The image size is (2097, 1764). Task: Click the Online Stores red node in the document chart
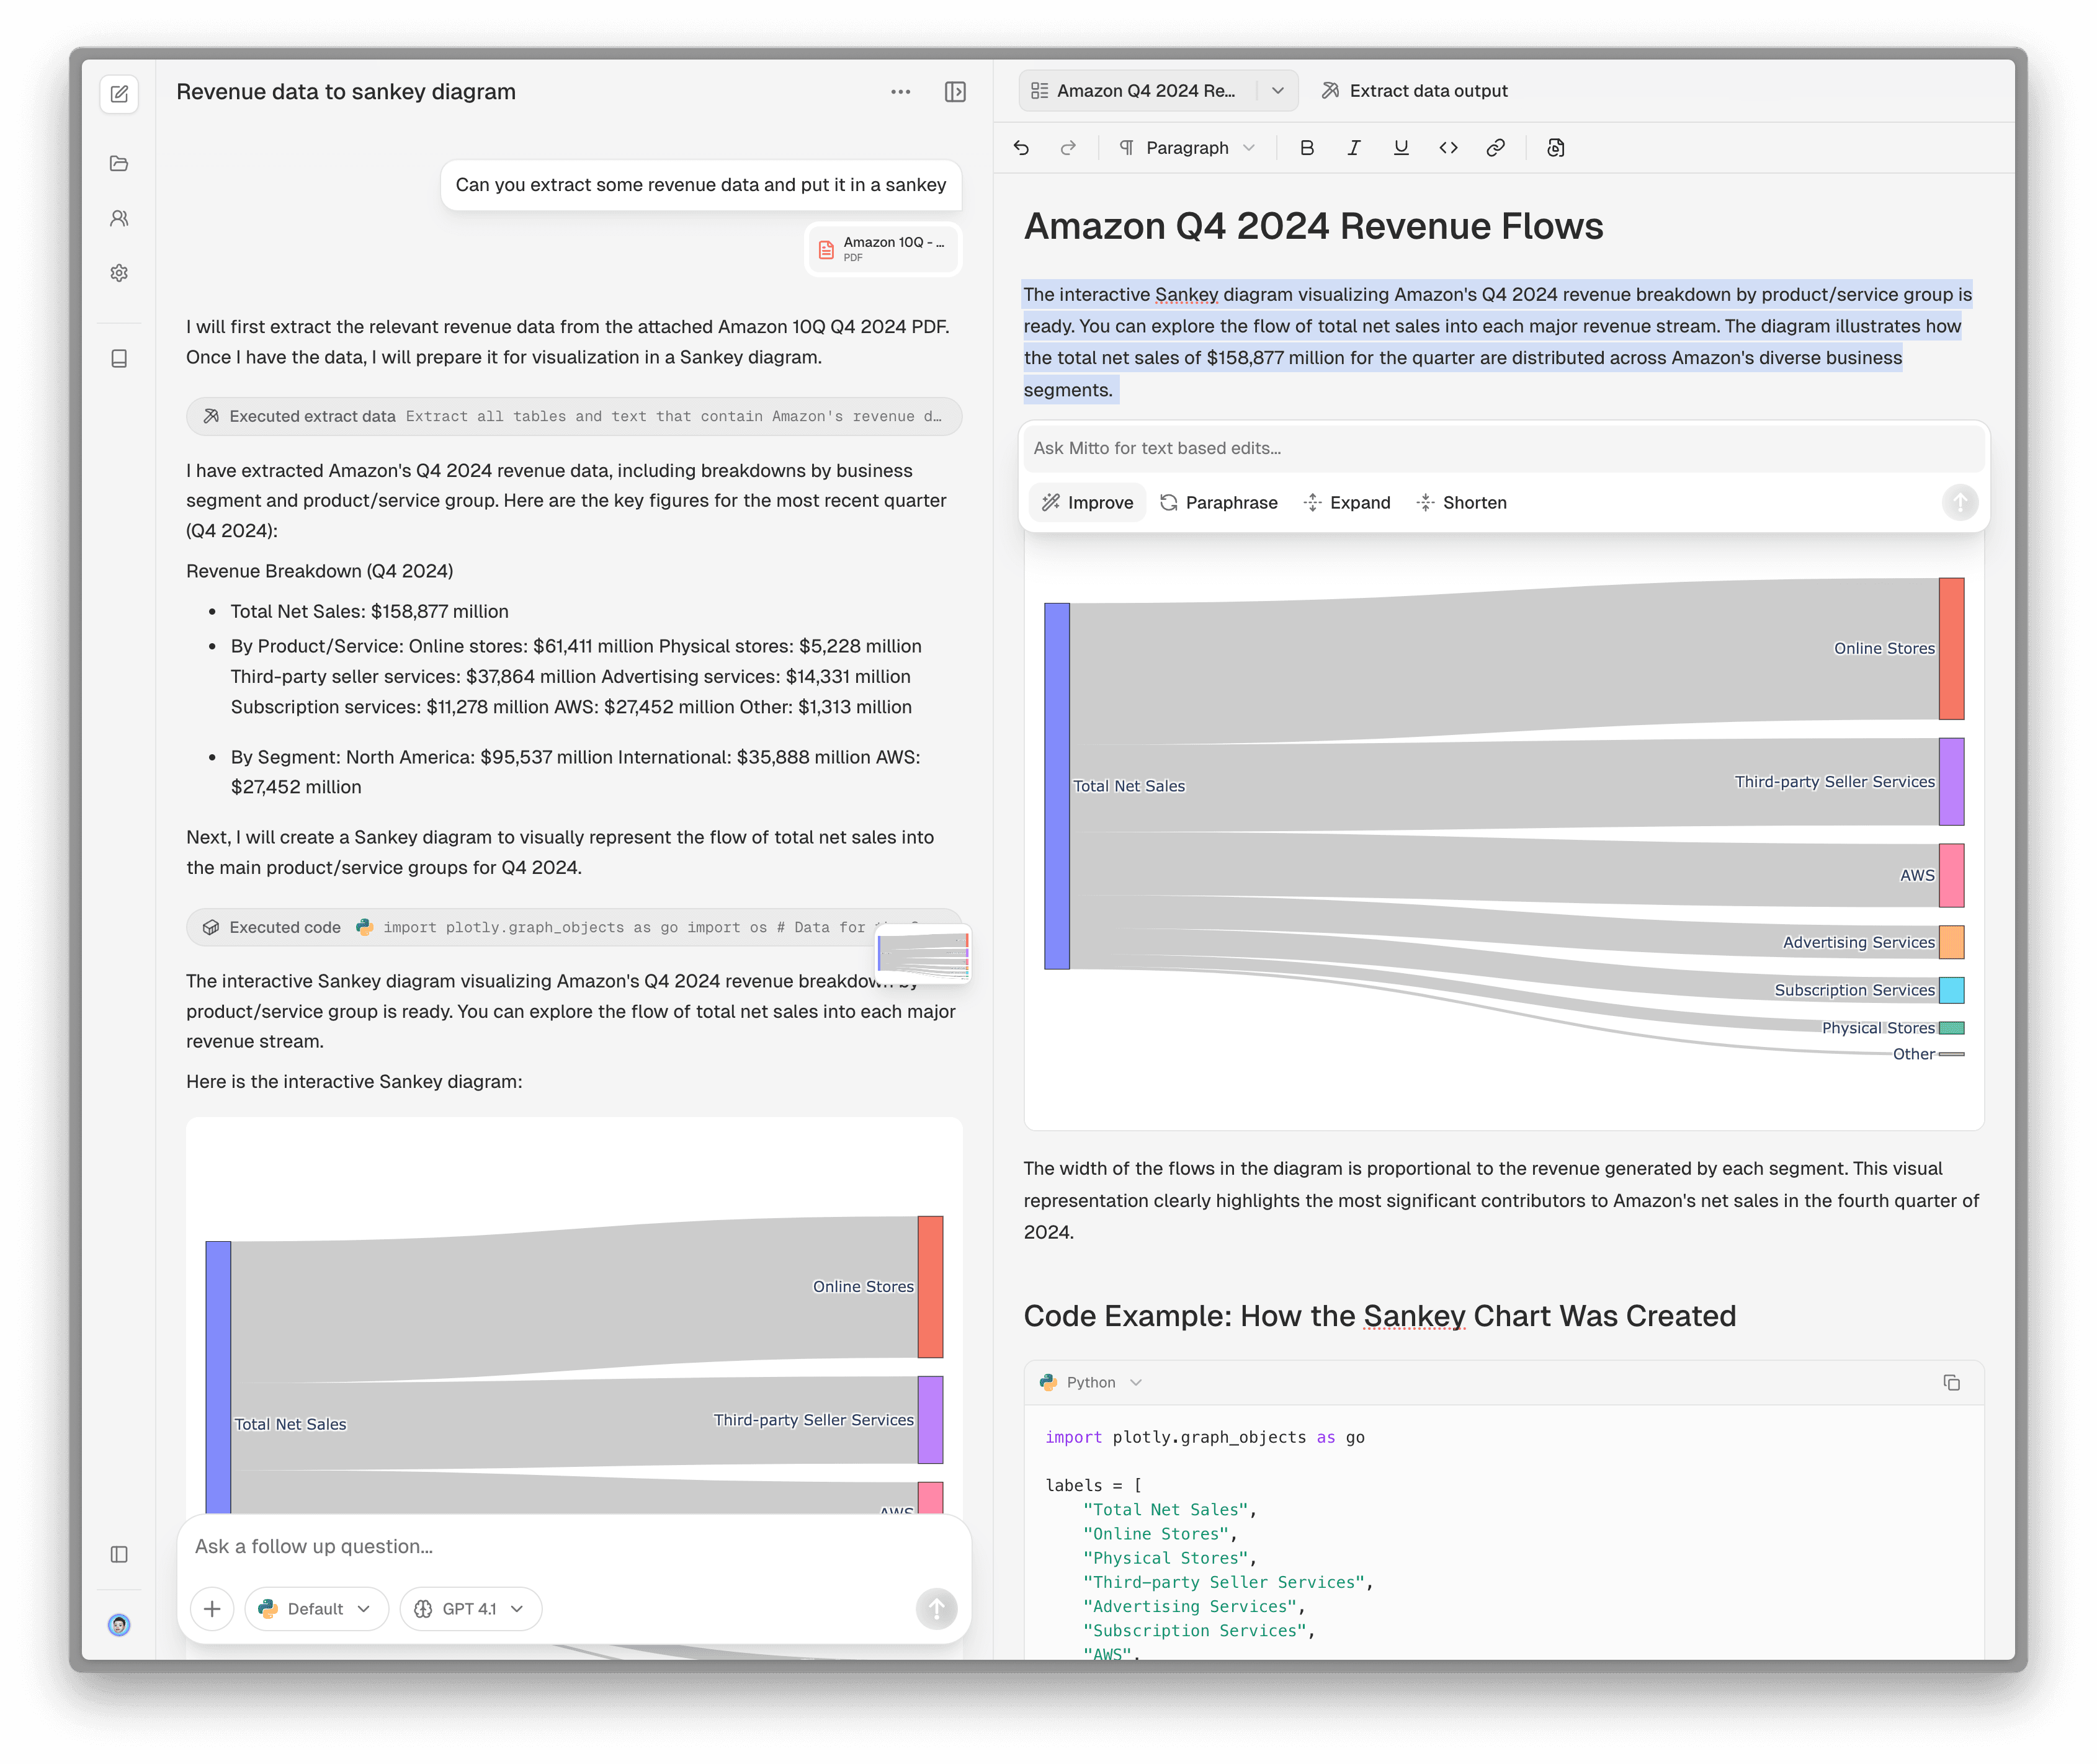pyautogui.click(x=1951, y=648)
